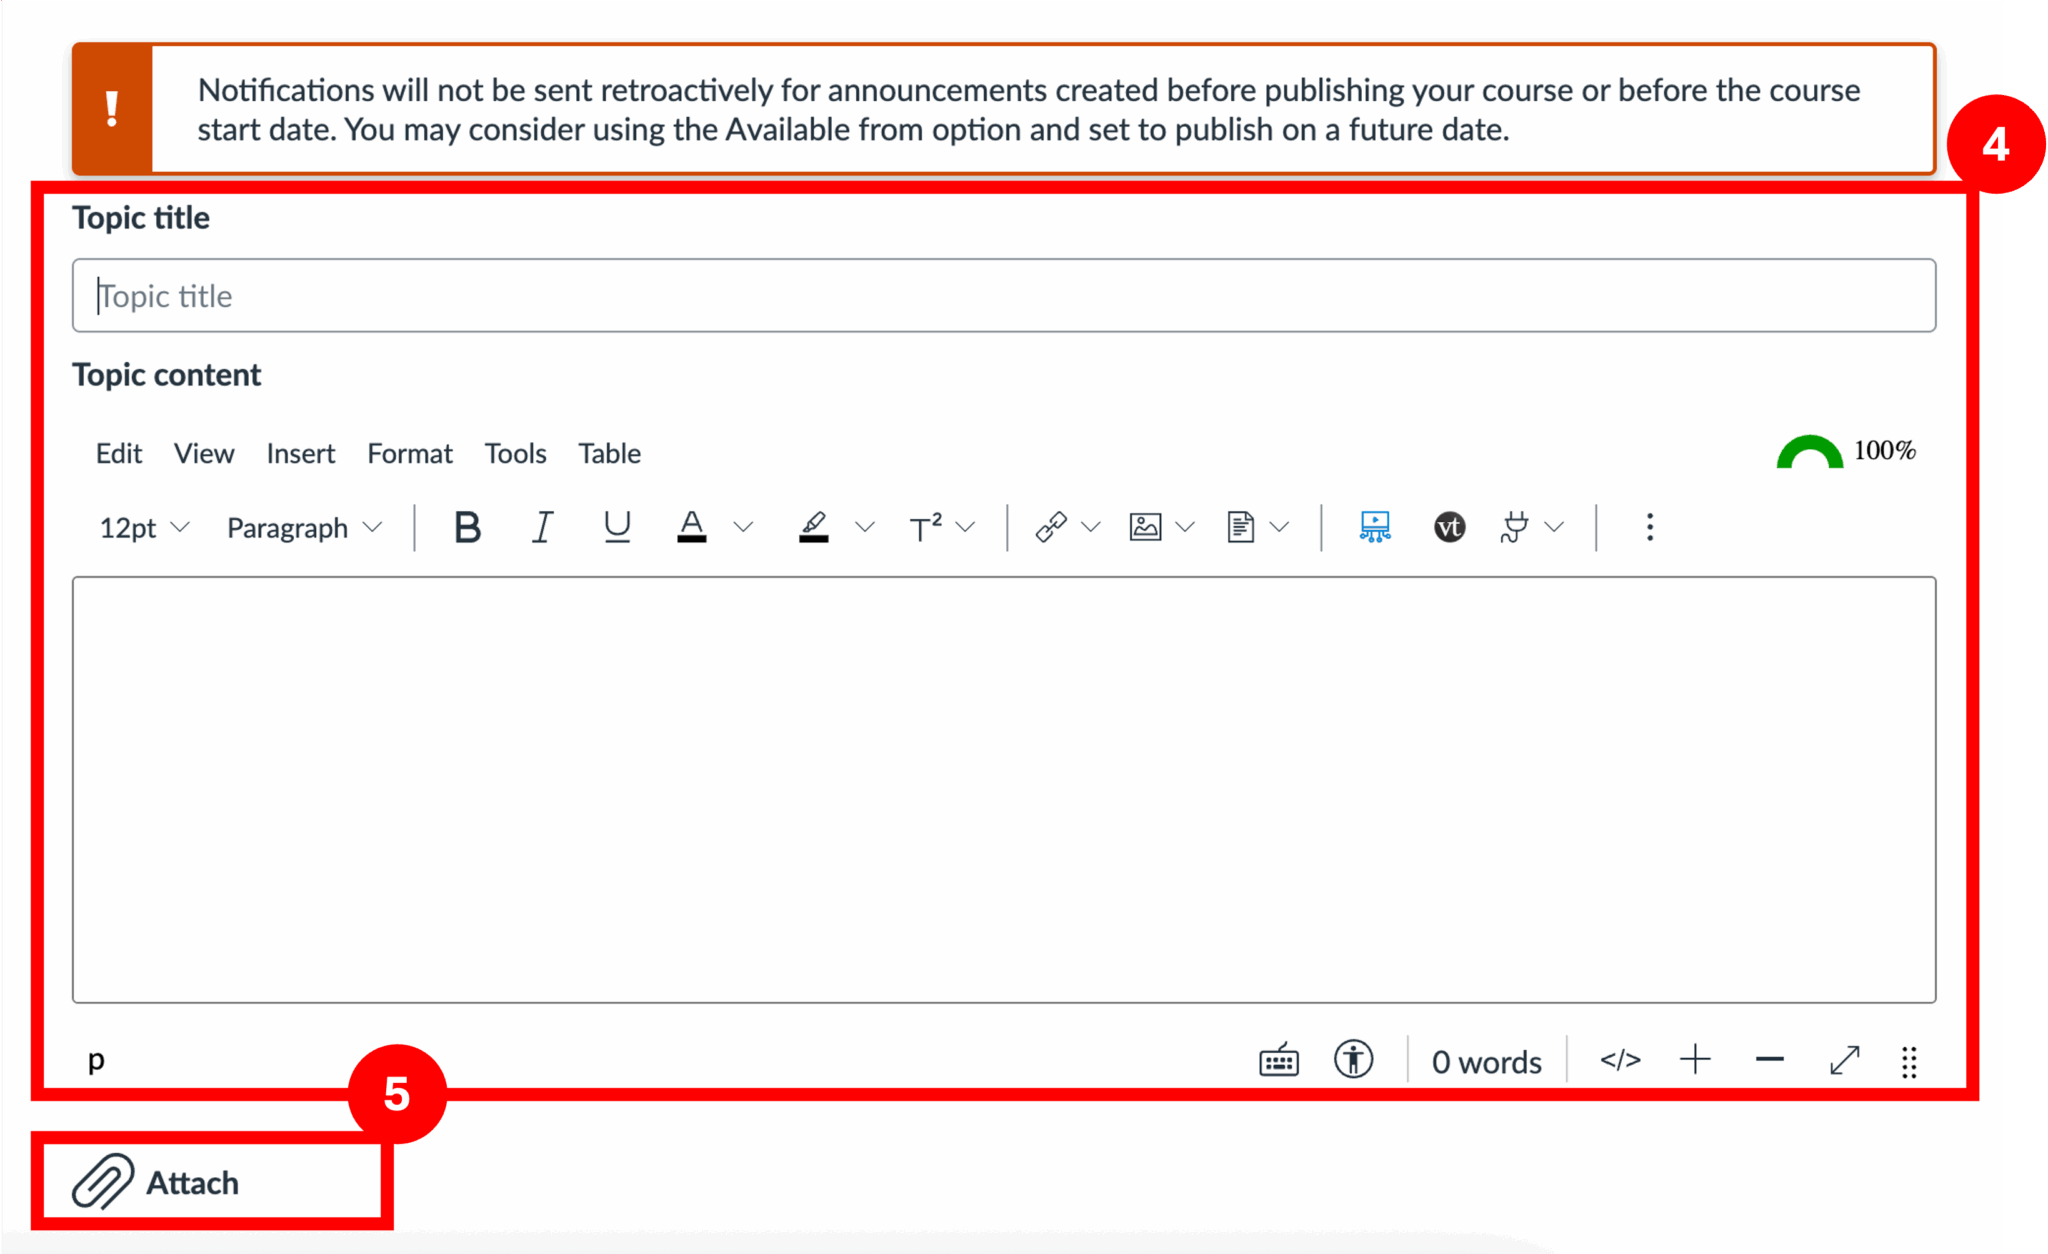Toggle italic formatting
This screenshot has height=1254, width=2048.
[541, 527]
